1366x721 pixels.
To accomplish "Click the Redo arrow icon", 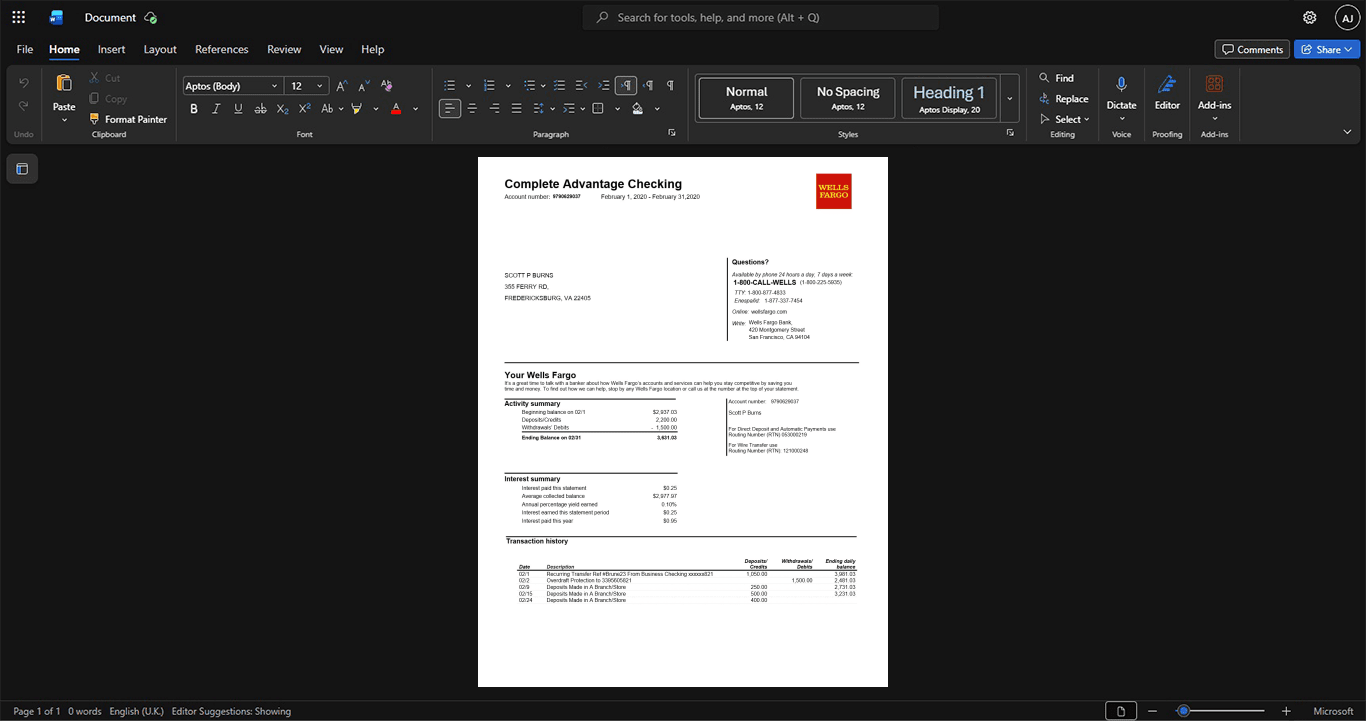I will [24, 106].
